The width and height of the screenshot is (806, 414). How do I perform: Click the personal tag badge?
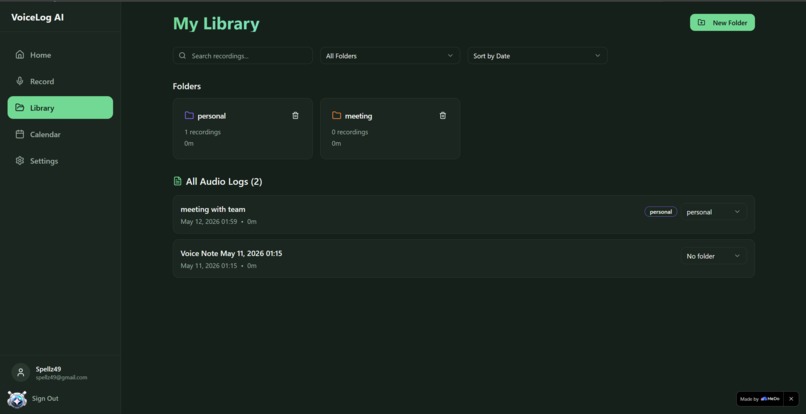coord(661,212)
